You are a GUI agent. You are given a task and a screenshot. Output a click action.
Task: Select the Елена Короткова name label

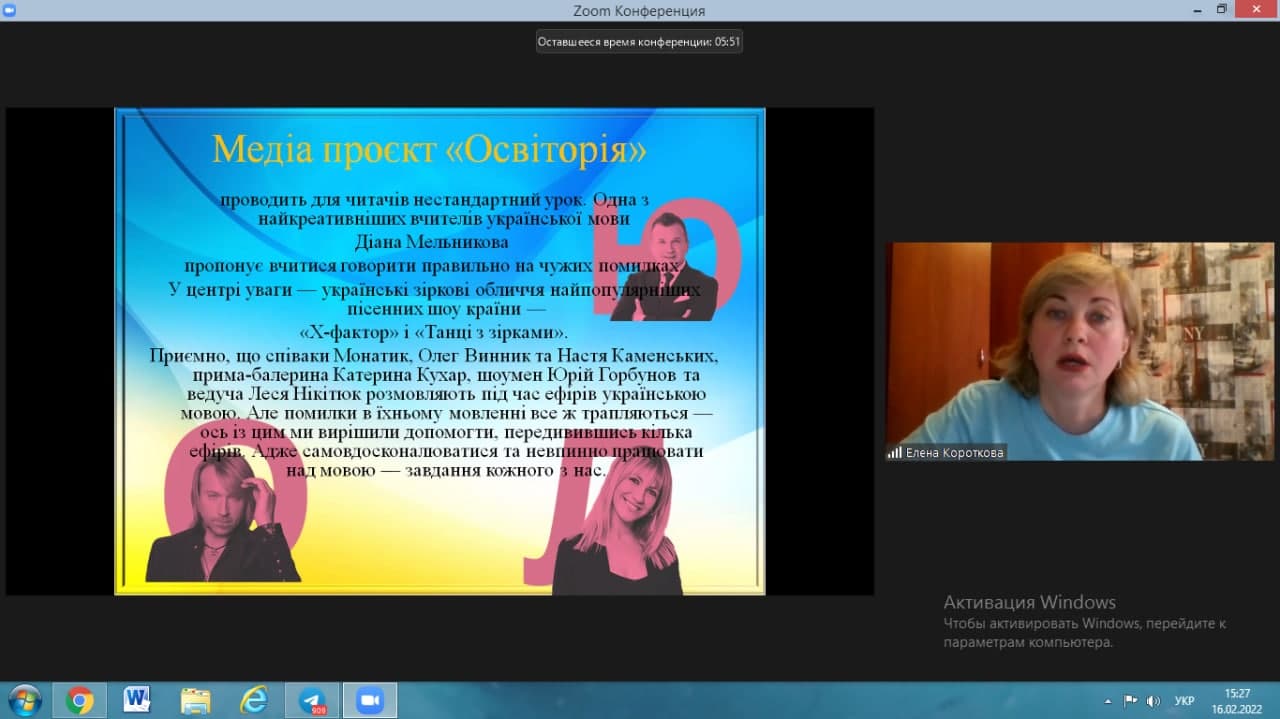(x=954, y=453)
